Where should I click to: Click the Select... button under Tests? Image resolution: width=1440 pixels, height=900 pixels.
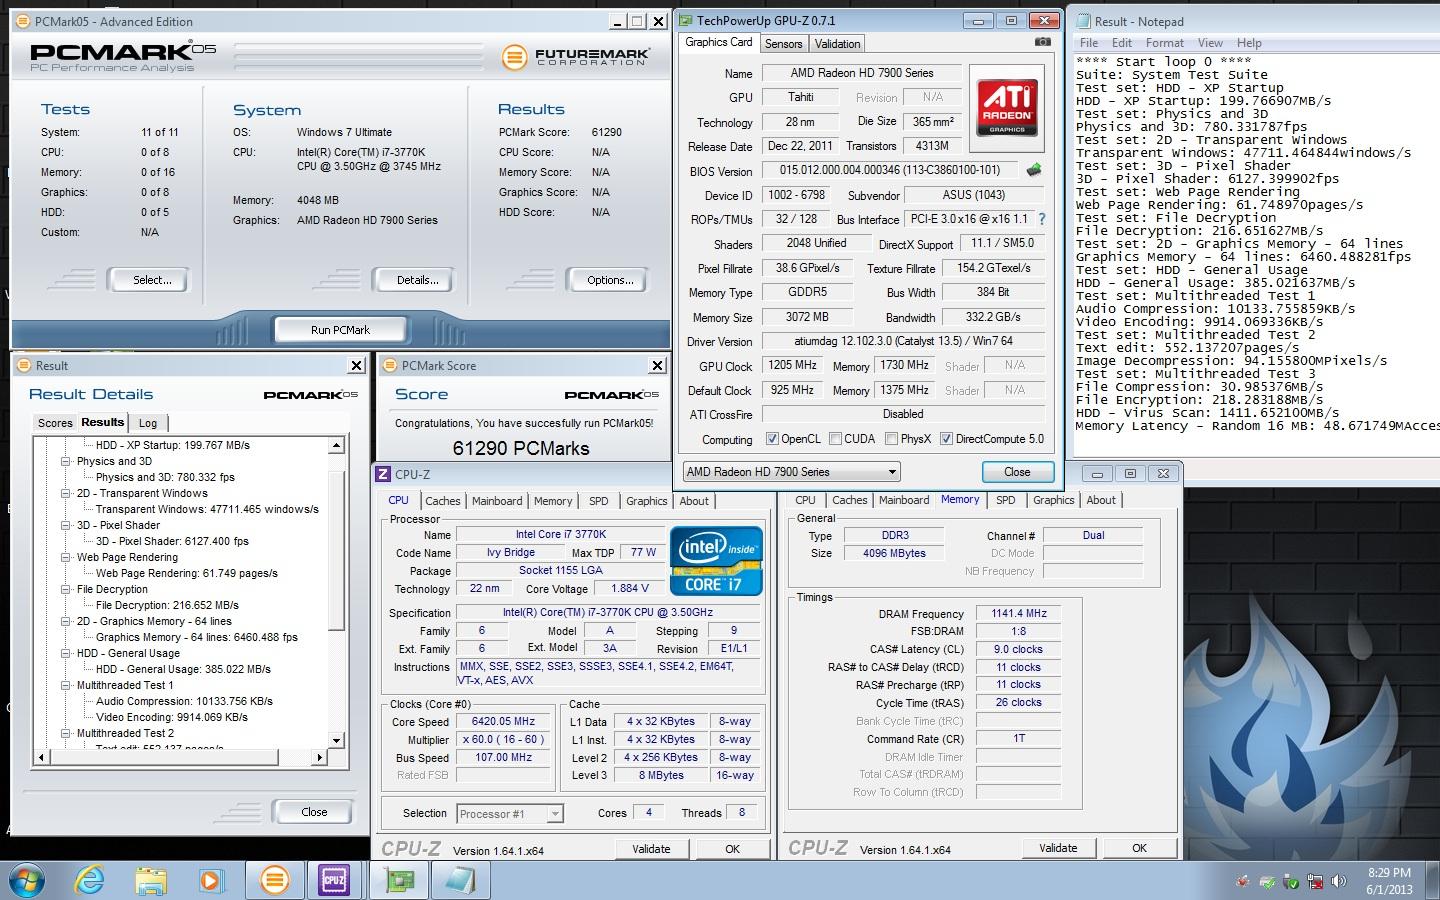coord(152,280)
